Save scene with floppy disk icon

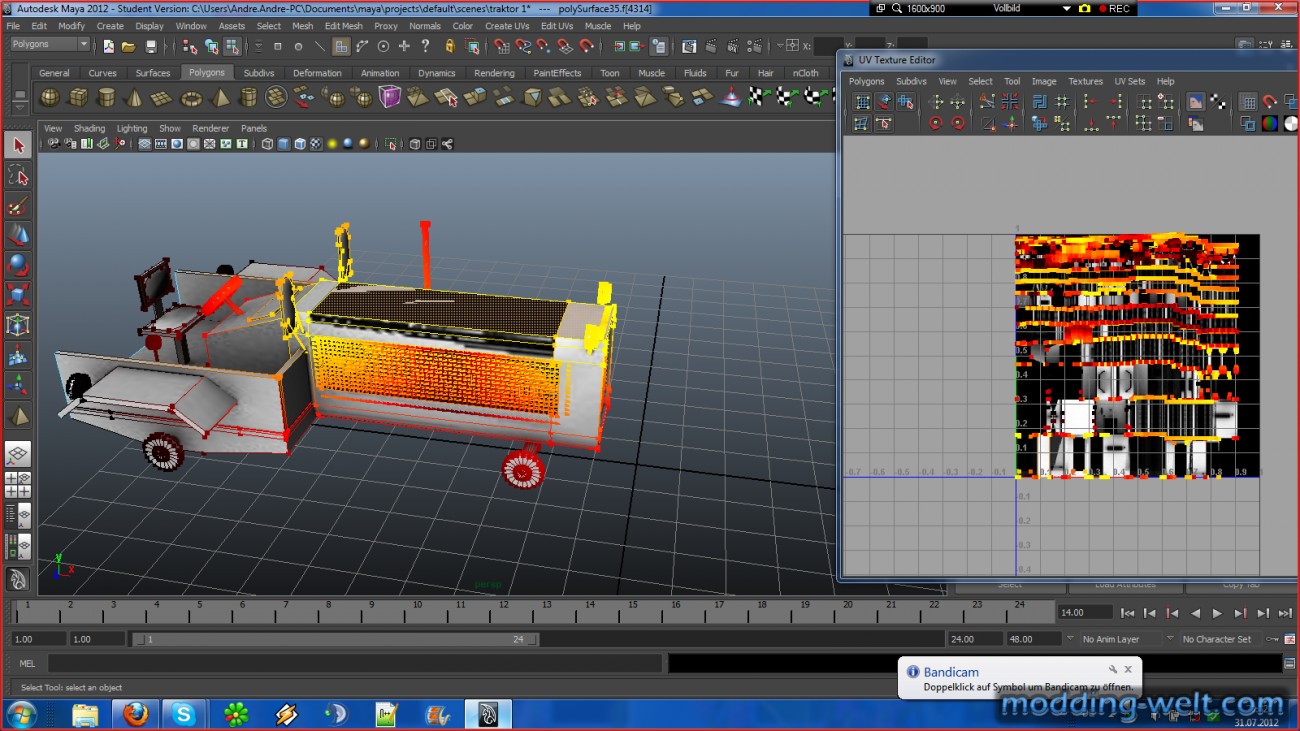click(151, 46)
